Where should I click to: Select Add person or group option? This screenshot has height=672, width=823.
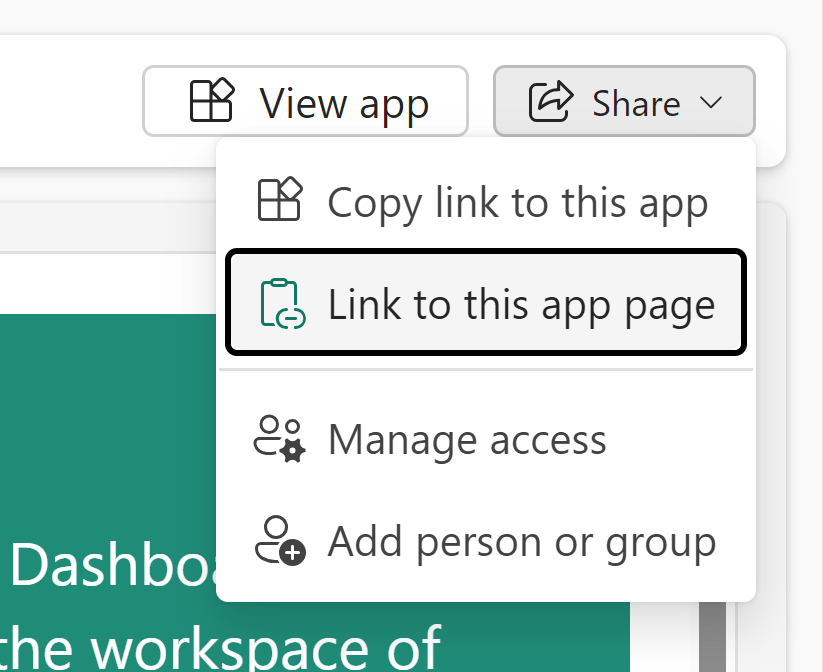pyautogui.click(x=521, y=542)
